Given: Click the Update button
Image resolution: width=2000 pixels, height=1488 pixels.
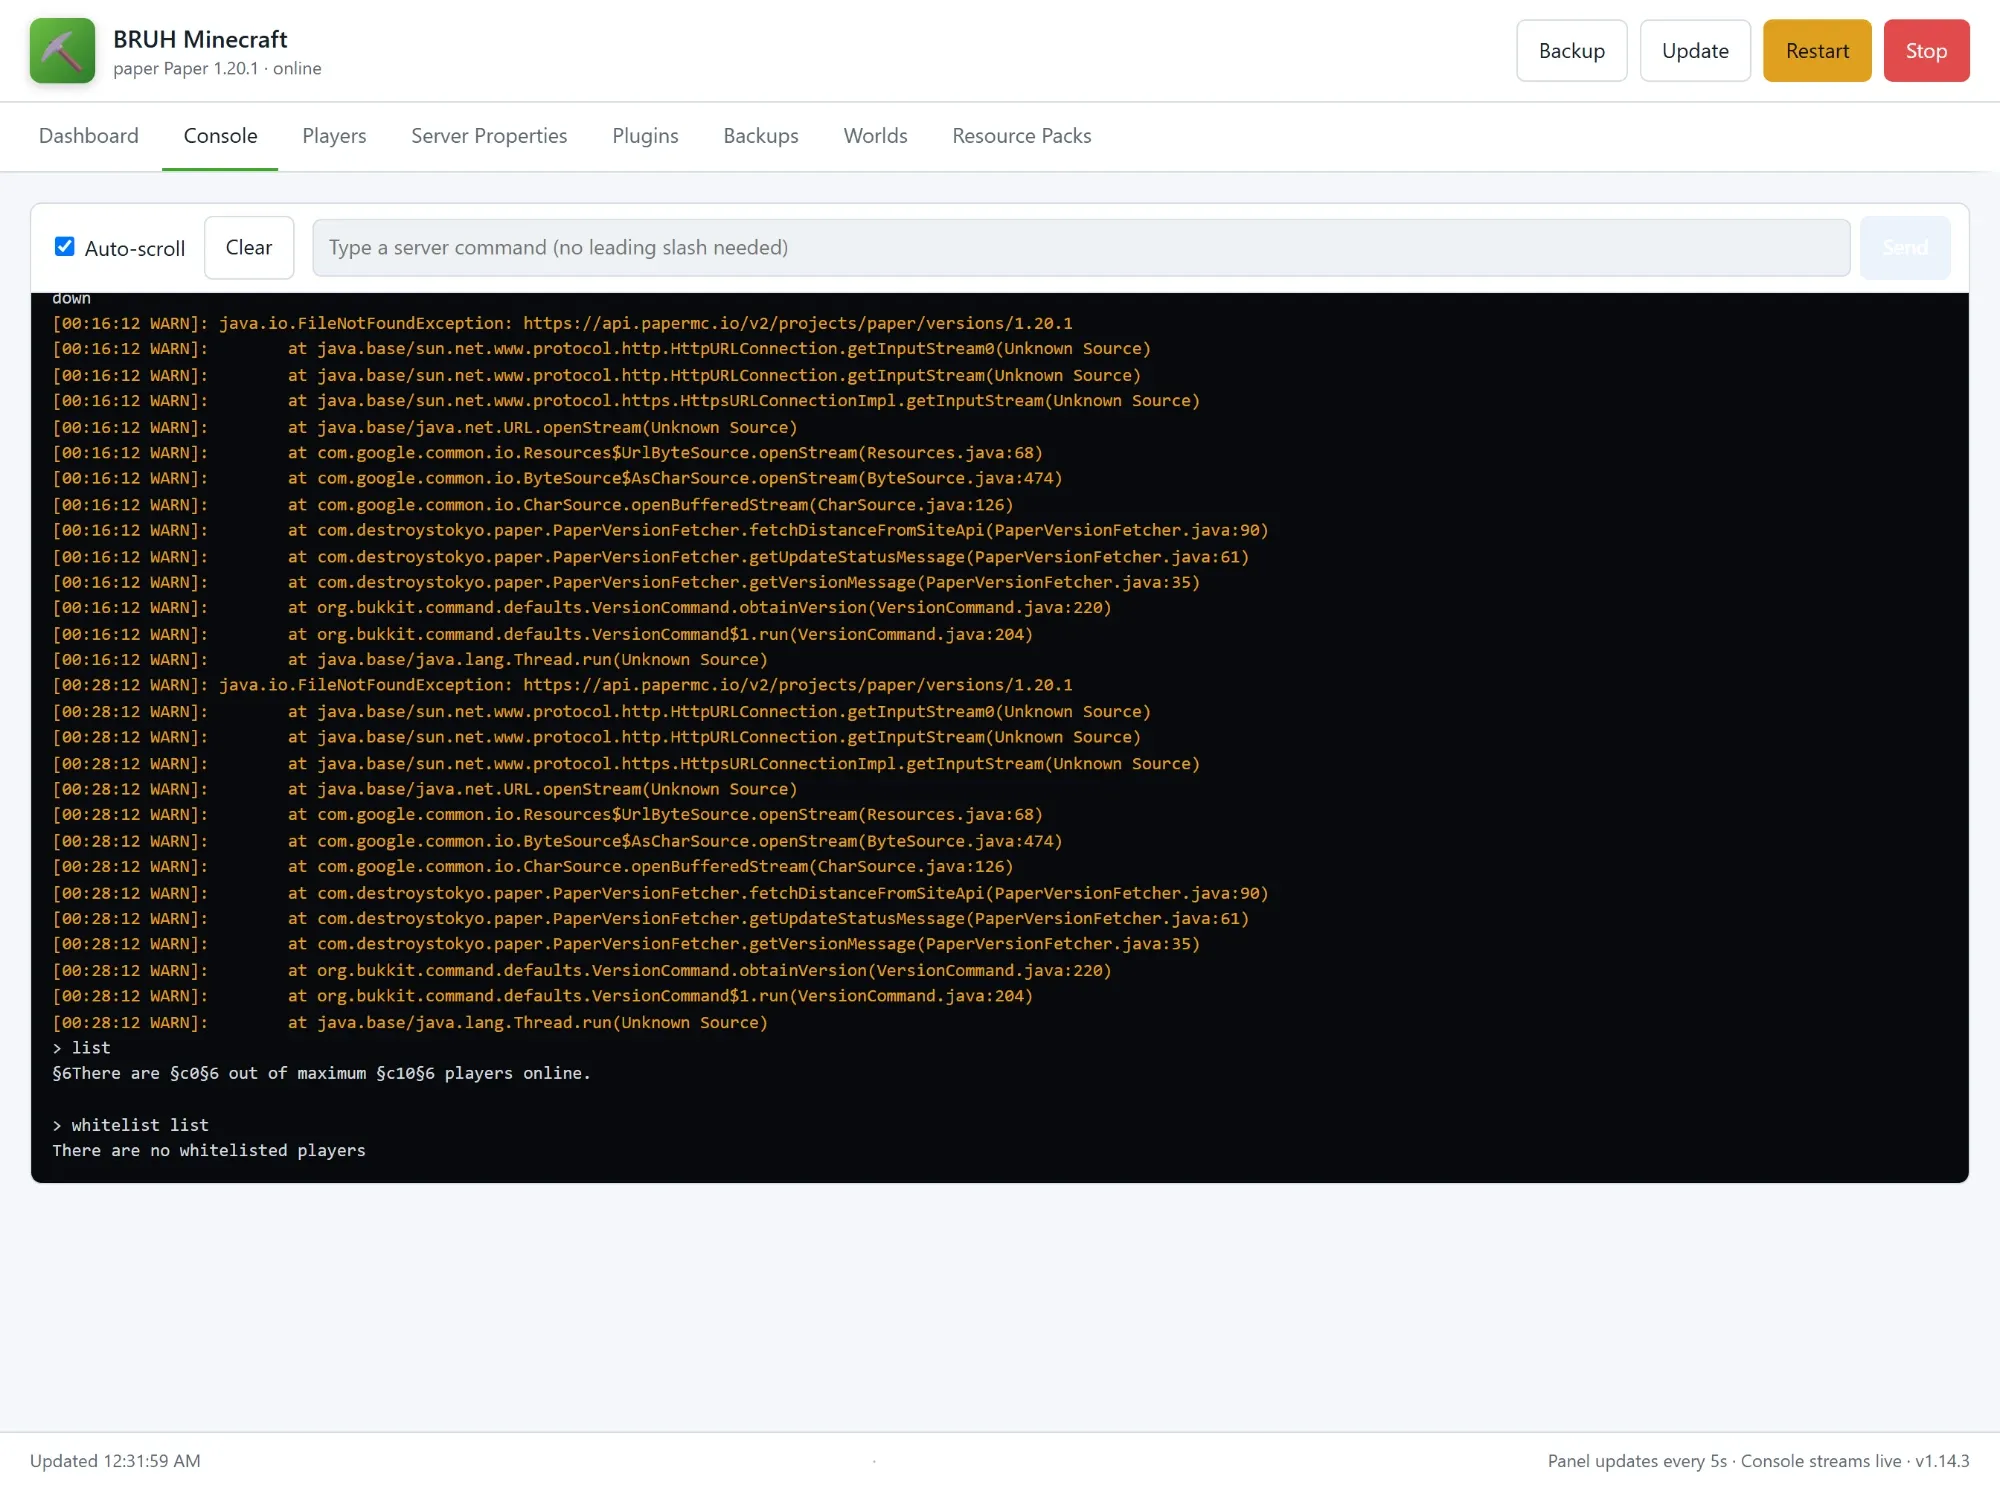Looking at the screenshot, I should 1695,51.
